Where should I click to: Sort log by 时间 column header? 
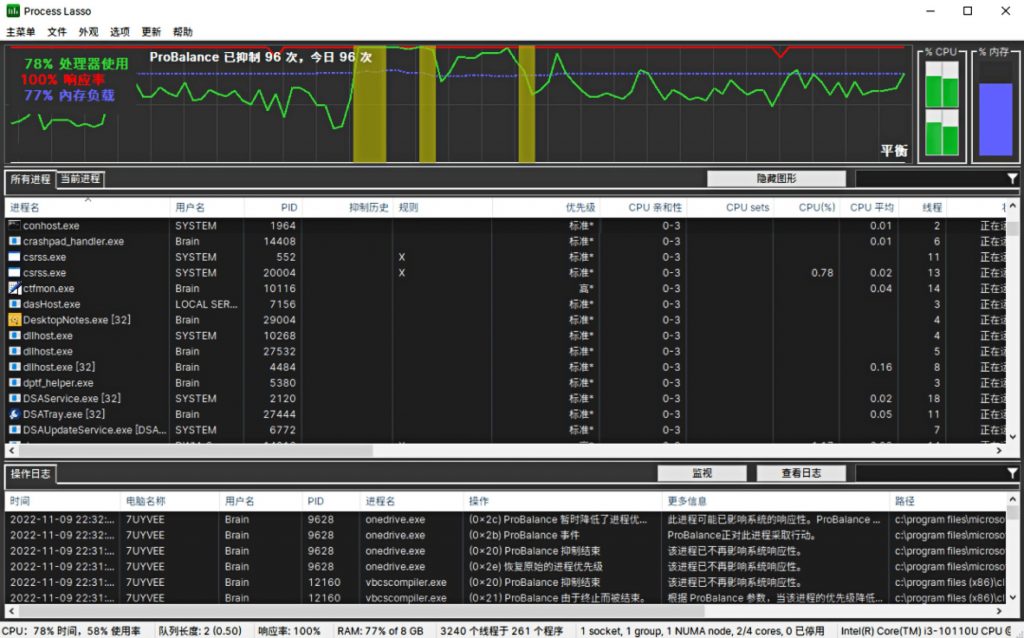(x=63, y=502)
